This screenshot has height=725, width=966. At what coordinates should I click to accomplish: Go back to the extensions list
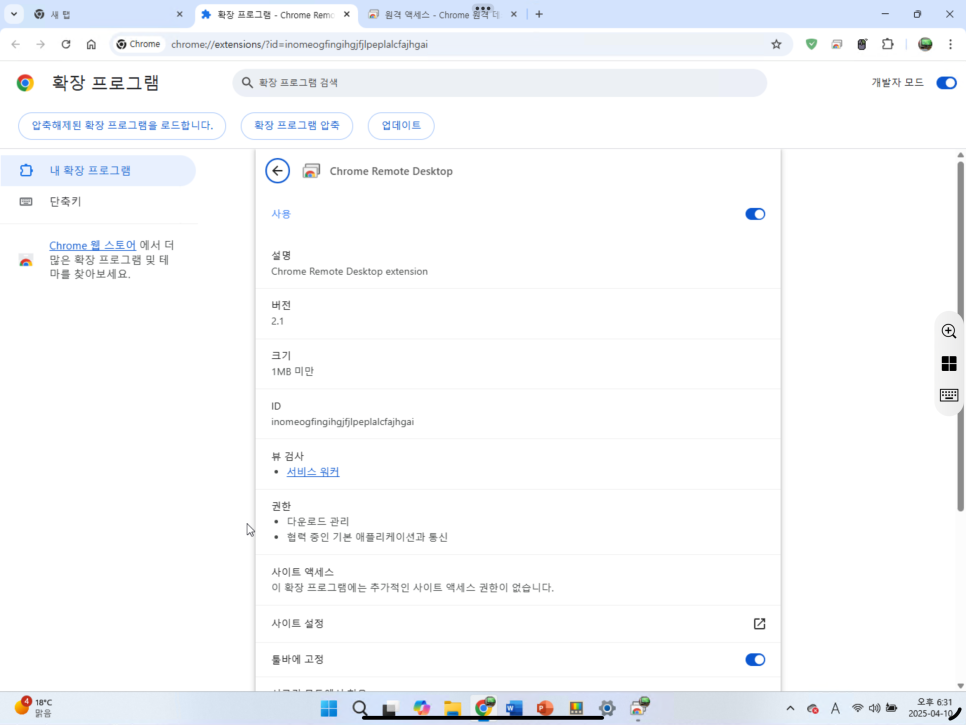click(277, 171)
